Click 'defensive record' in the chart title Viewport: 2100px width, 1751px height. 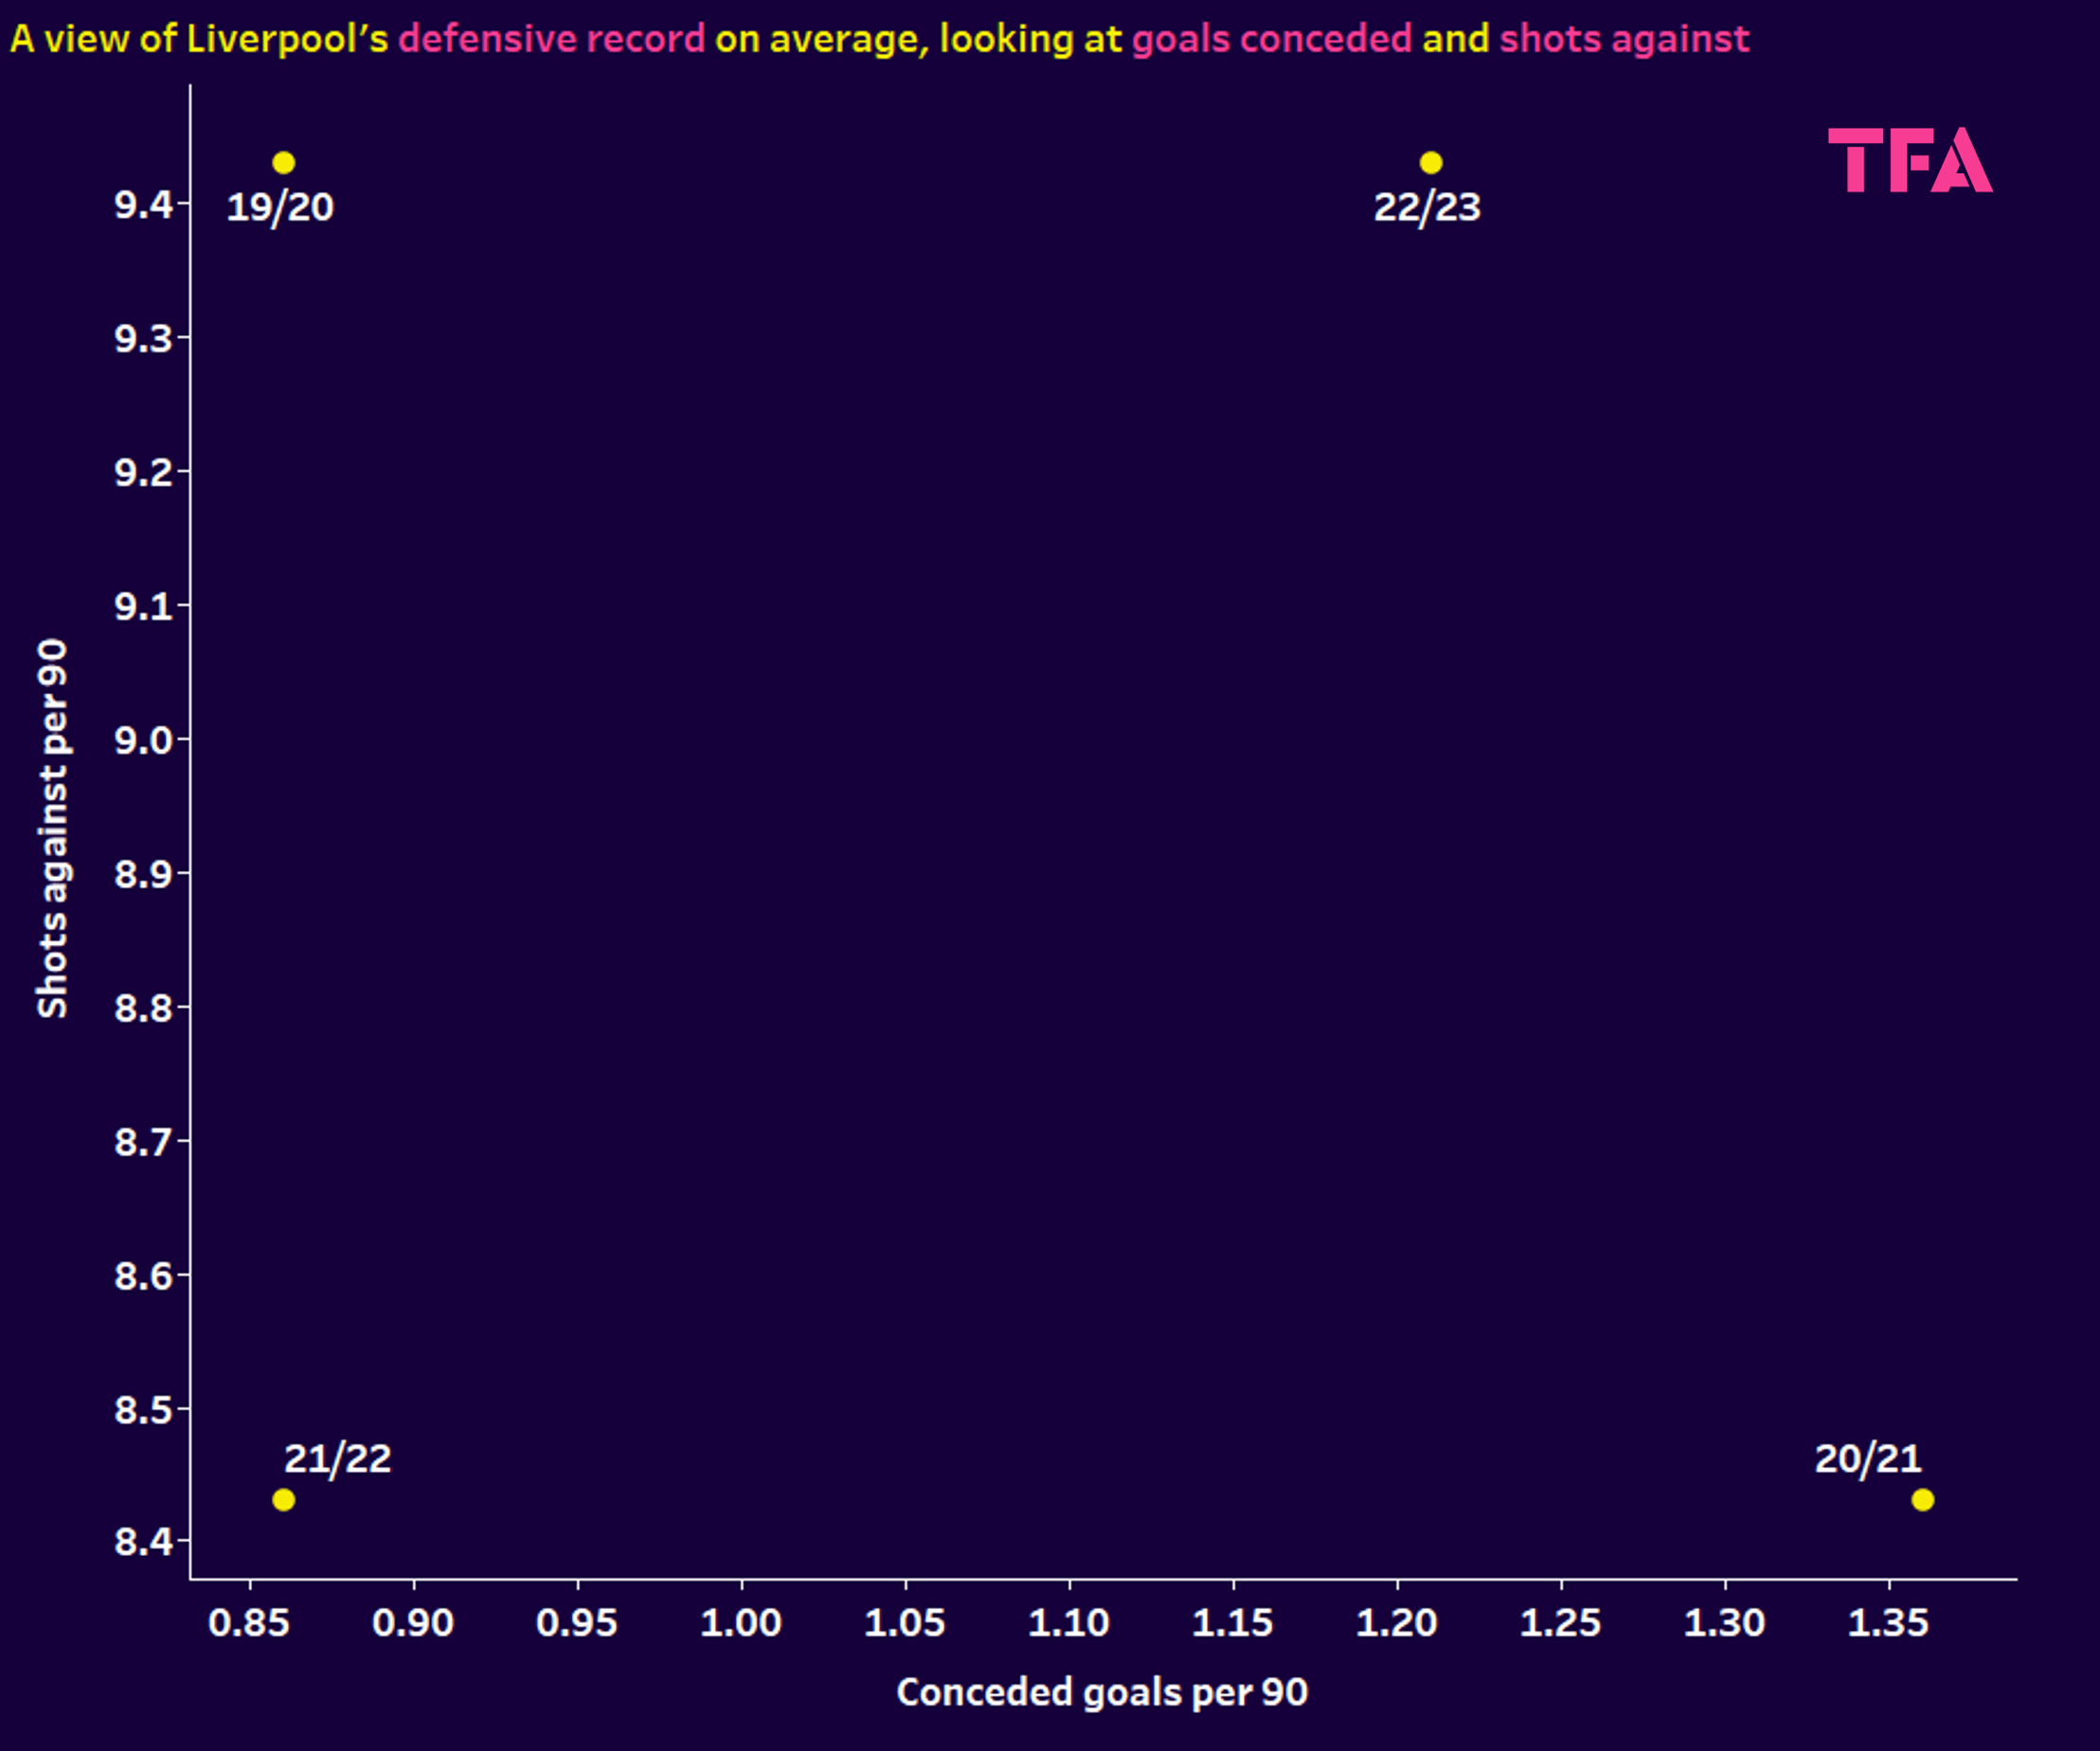[552, 39]
